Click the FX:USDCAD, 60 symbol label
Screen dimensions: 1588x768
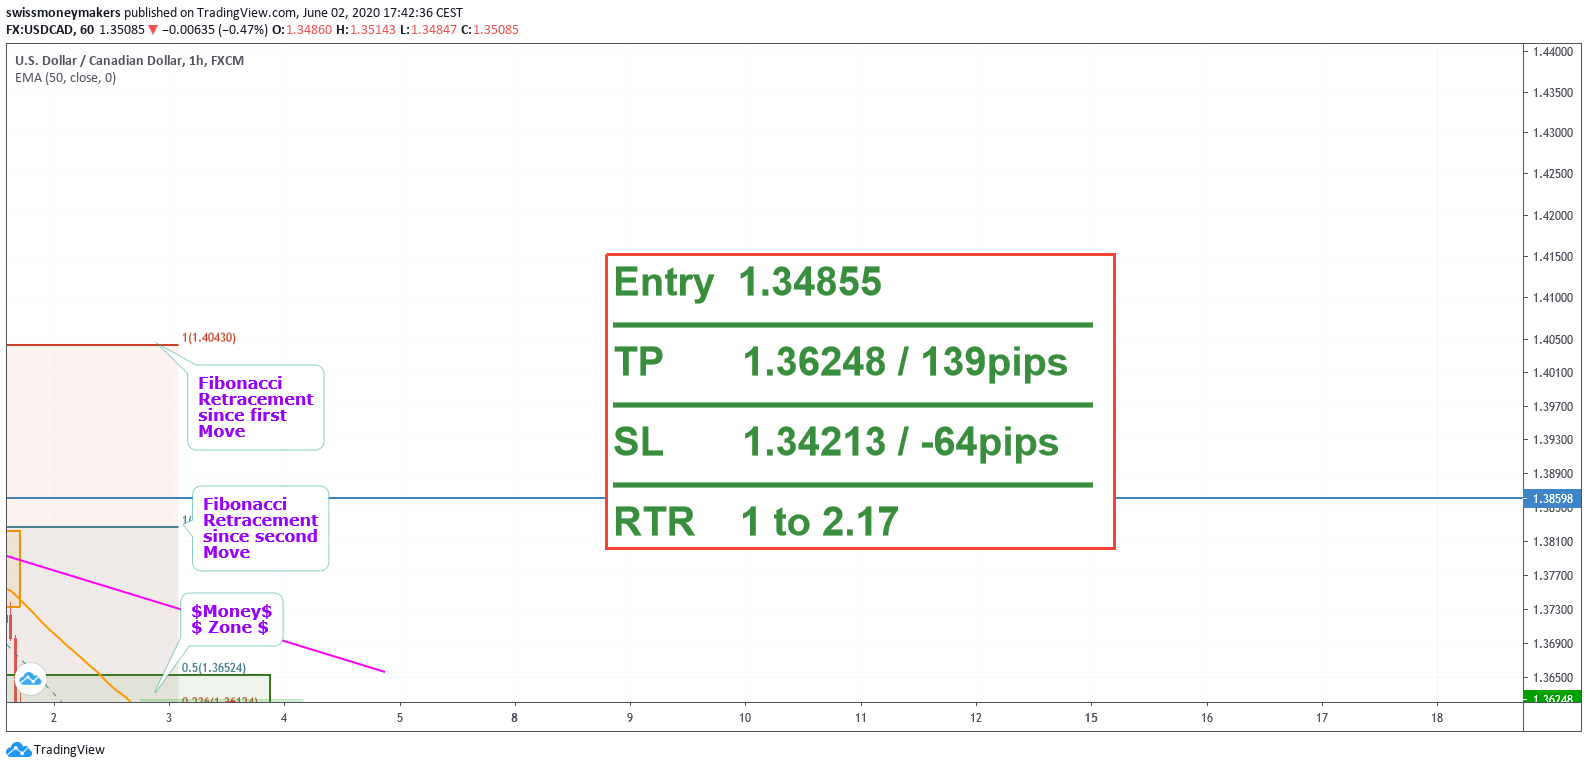click(x=50, y=30)
